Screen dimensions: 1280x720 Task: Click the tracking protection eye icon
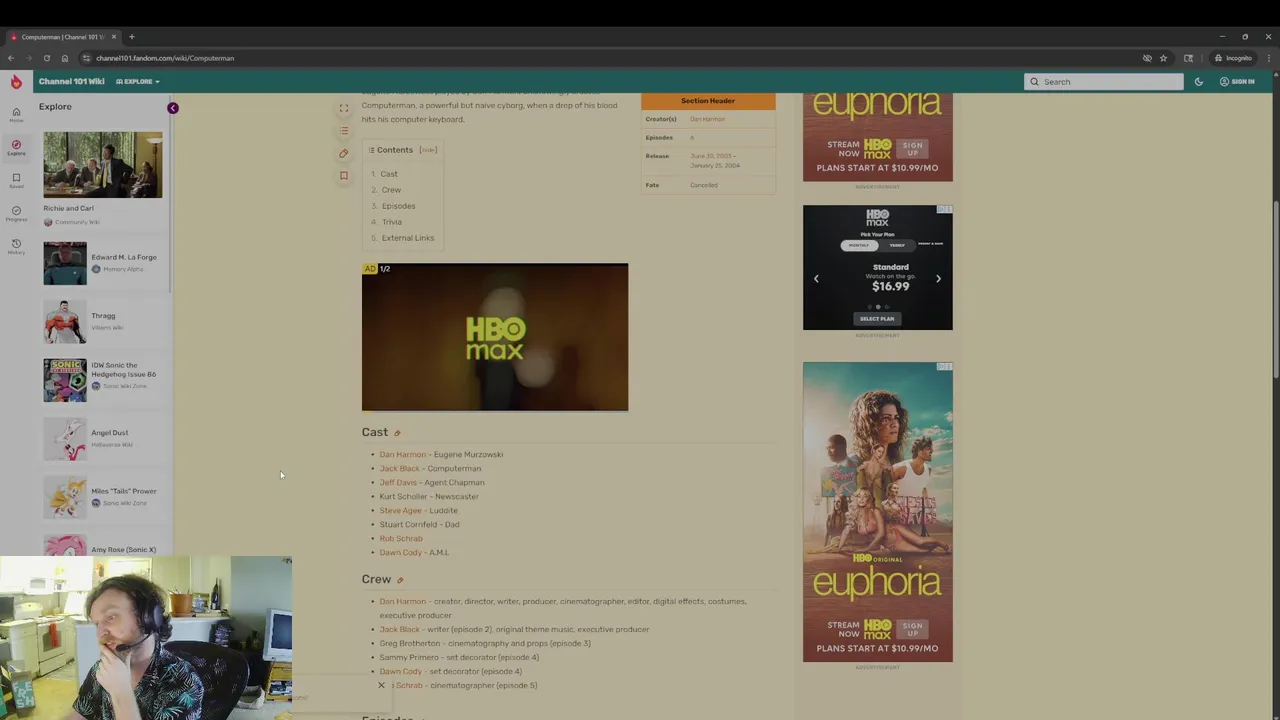point(1147,58)
